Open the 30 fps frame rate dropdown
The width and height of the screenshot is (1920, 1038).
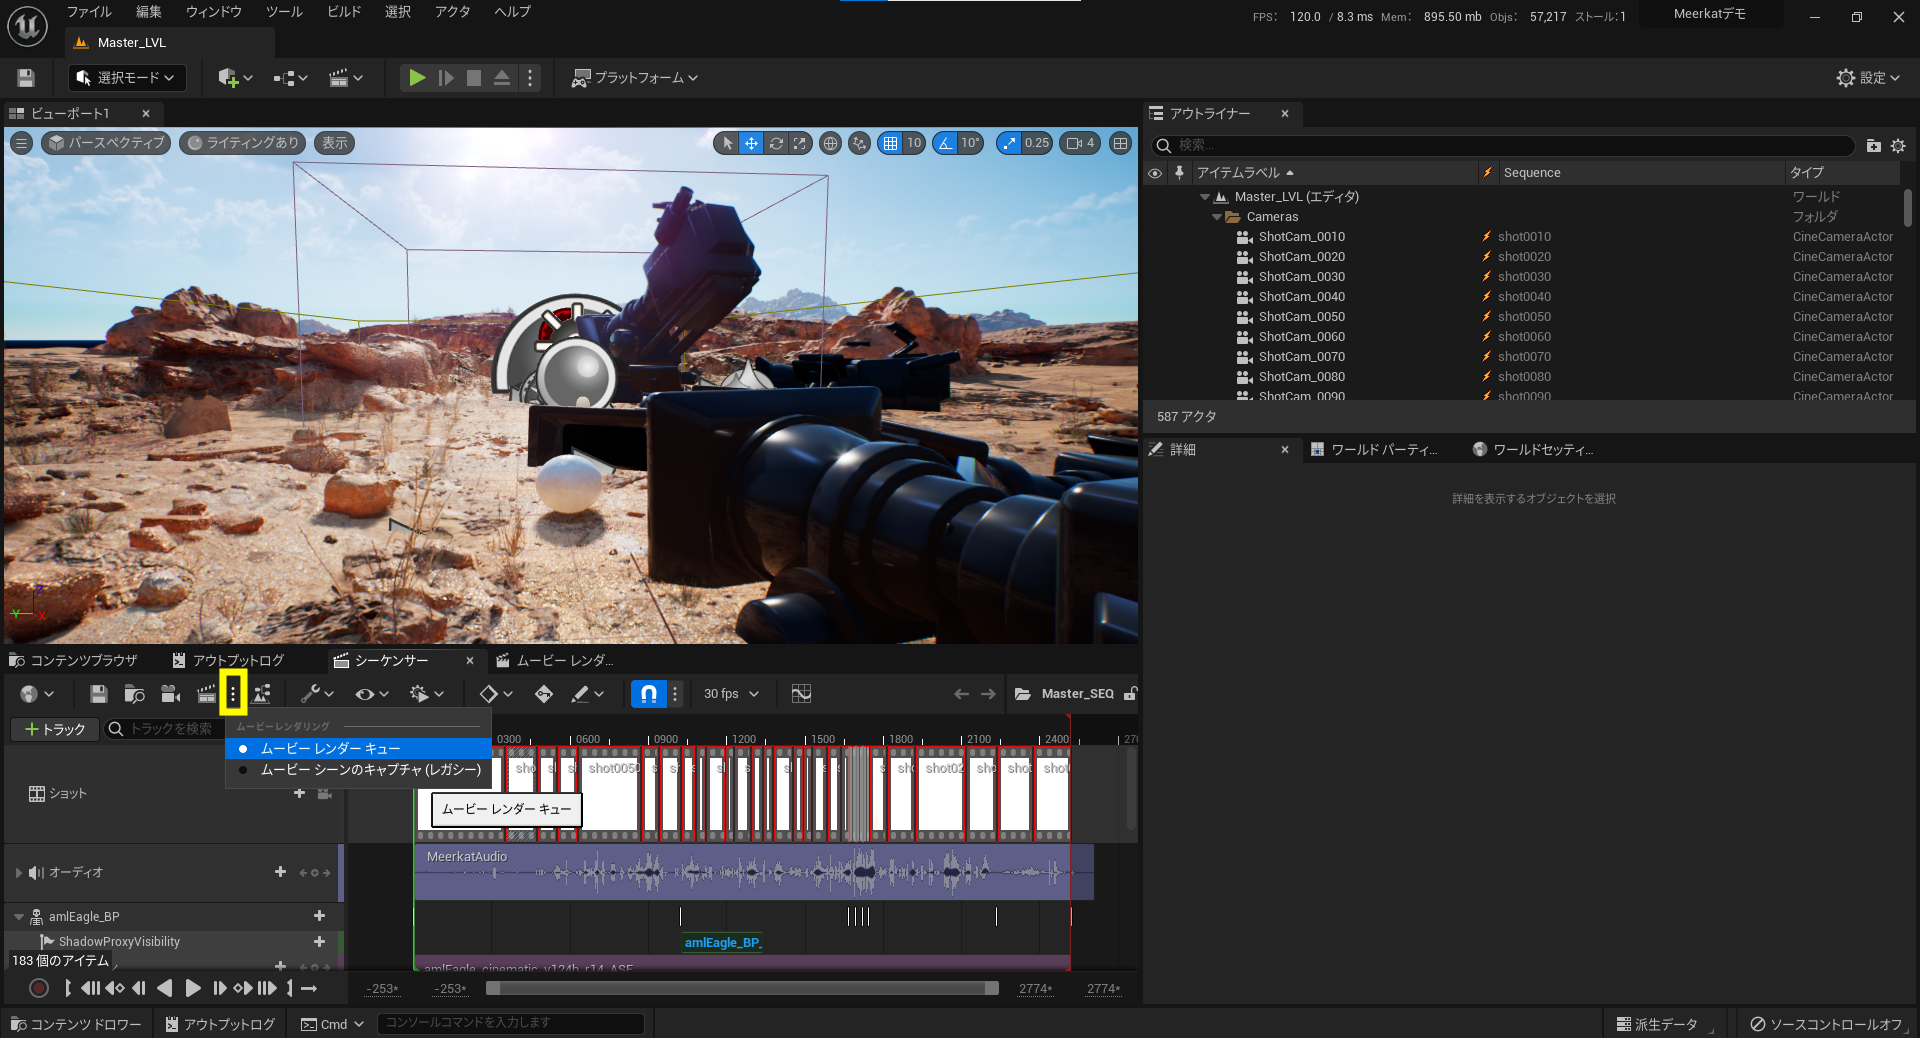(731, 693)
